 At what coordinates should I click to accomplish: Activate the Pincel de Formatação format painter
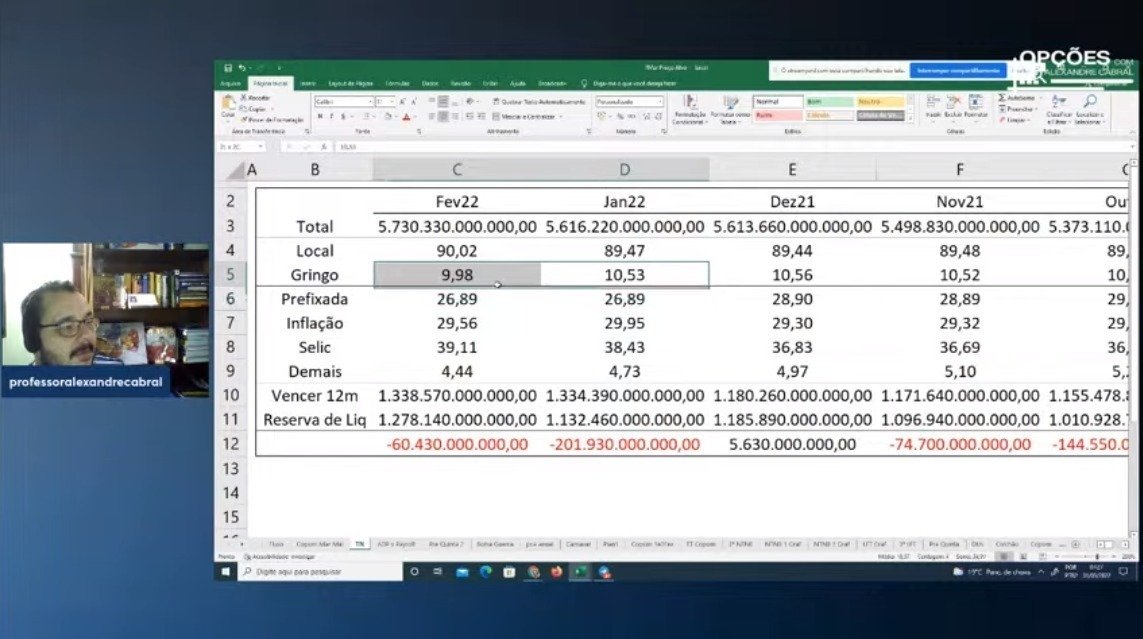272,119
